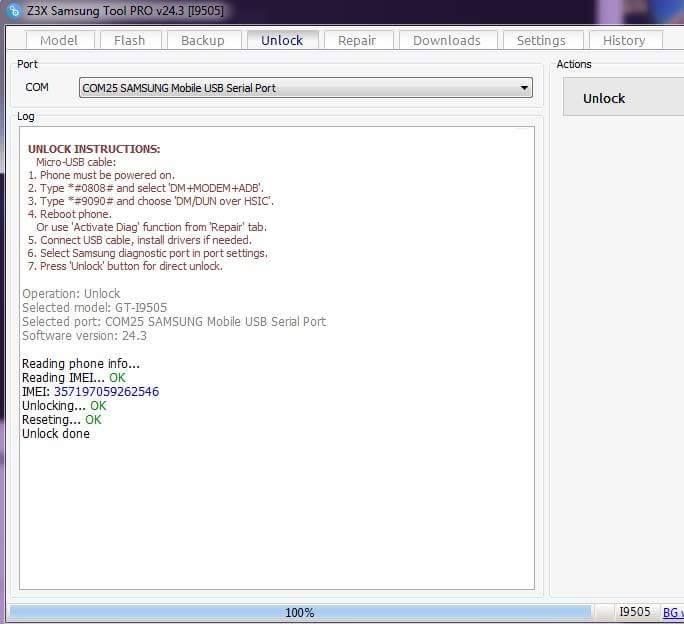The image size is (684, 626).
Task: Click 'Selected port: COM25' log line
Action: [x=174, y=322]
